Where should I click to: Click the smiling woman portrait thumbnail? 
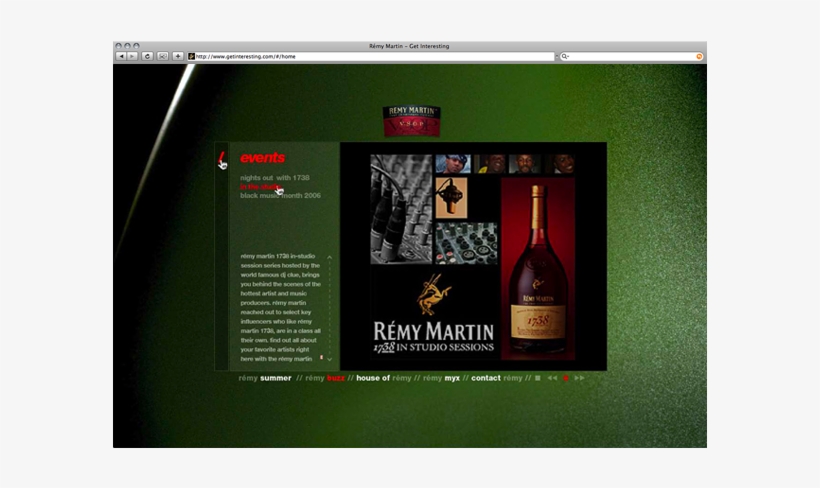point(559,164)
